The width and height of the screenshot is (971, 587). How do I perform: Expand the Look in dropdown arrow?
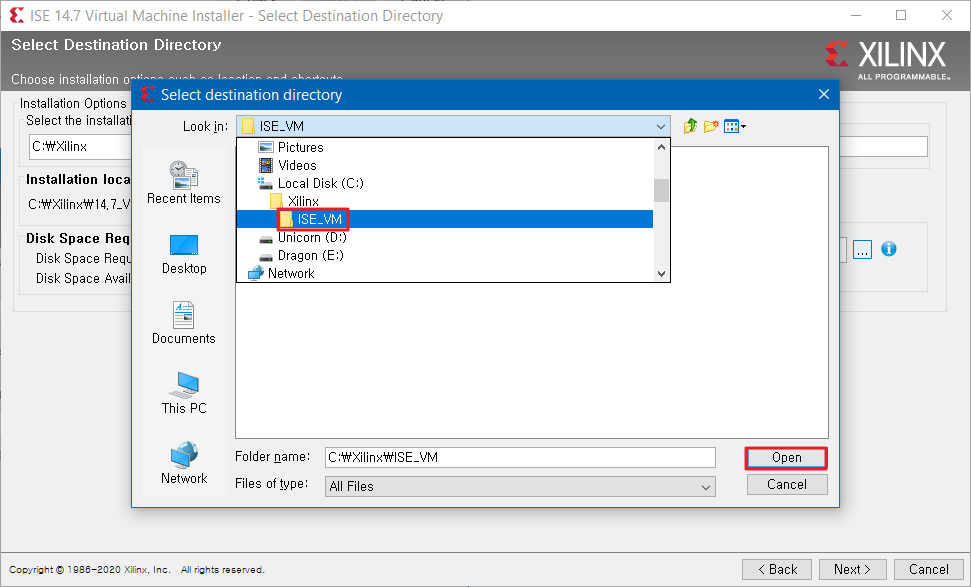[661, 126]
